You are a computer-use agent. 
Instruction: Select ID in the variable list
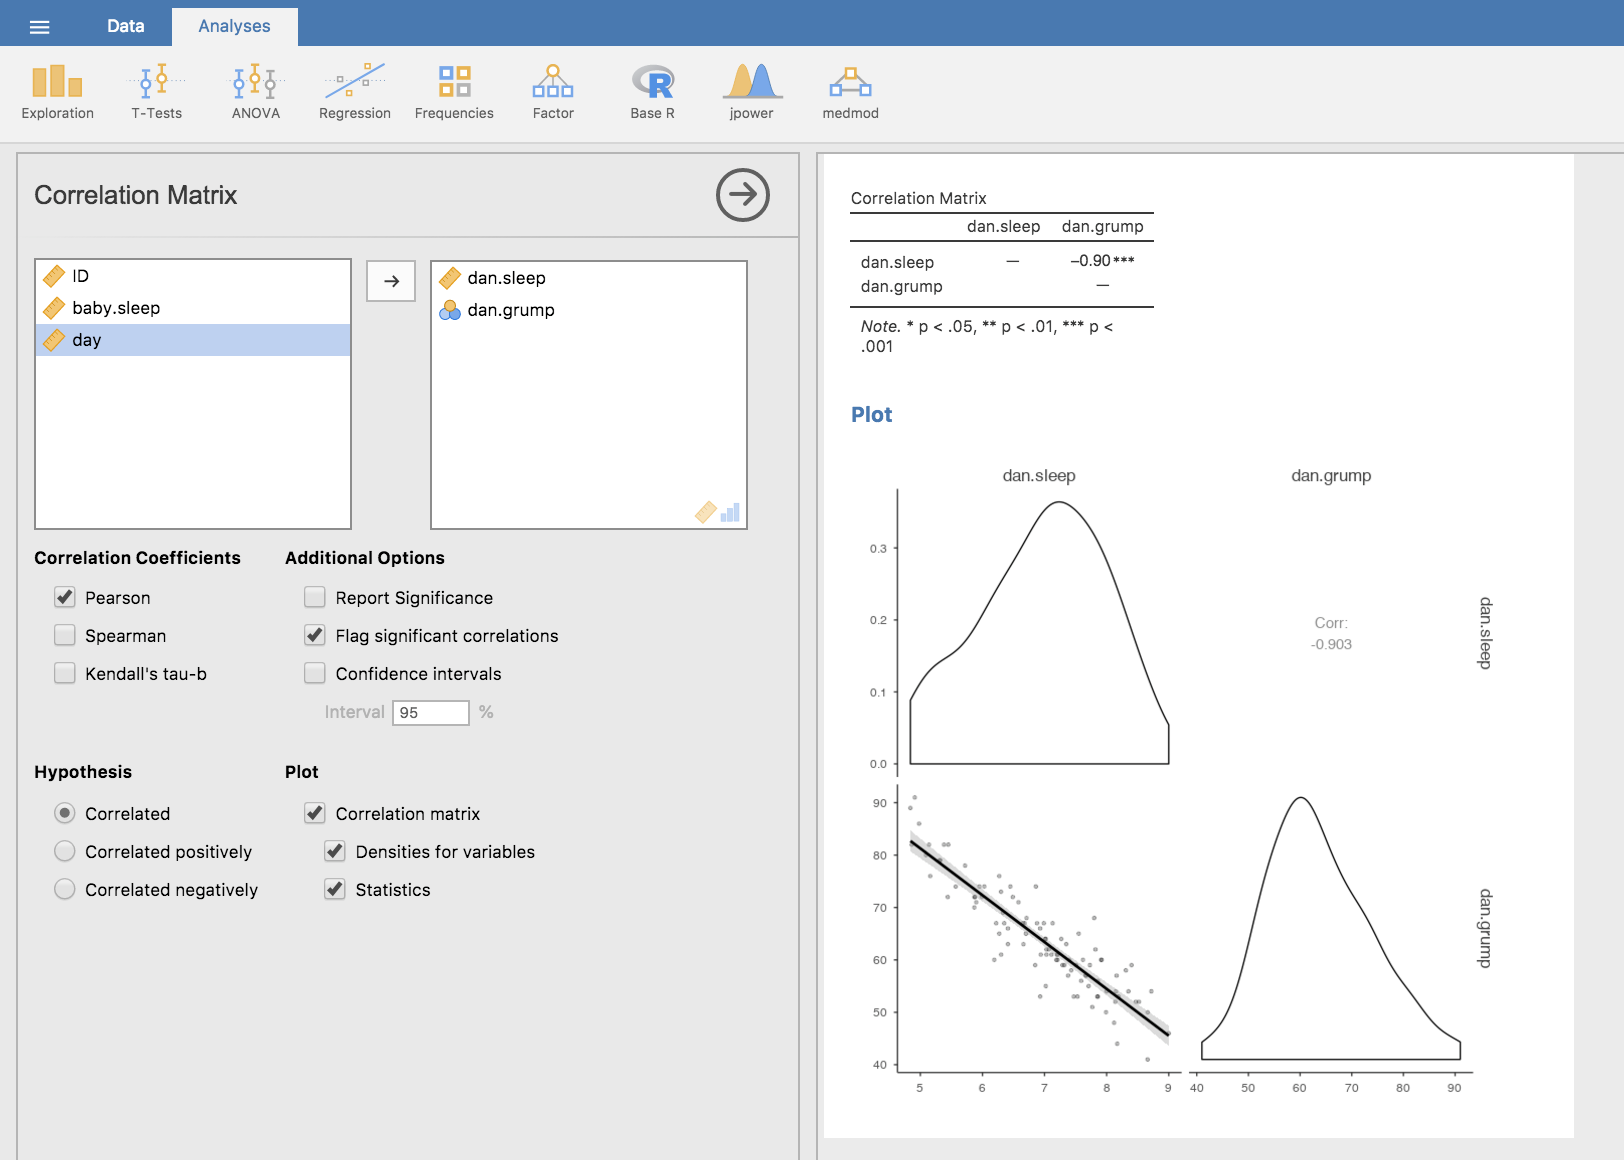click(193, 276)
